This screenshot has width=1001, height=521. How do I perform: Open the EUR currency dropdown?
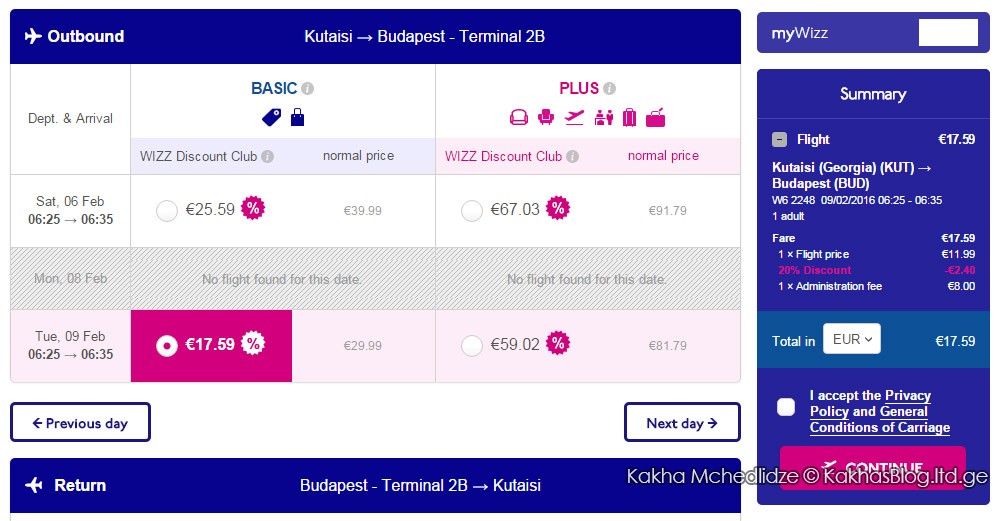(852, 339)
